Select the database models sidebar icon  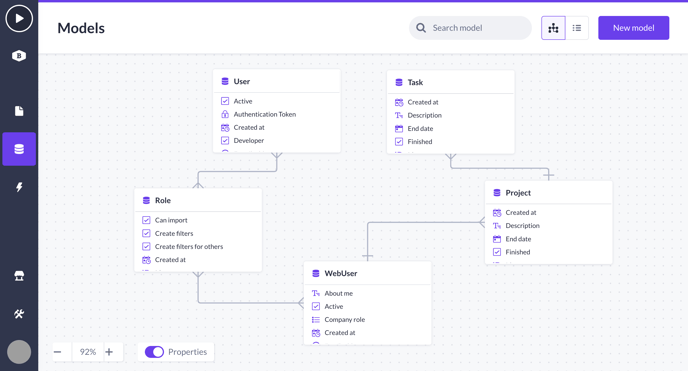coord(19,149)
